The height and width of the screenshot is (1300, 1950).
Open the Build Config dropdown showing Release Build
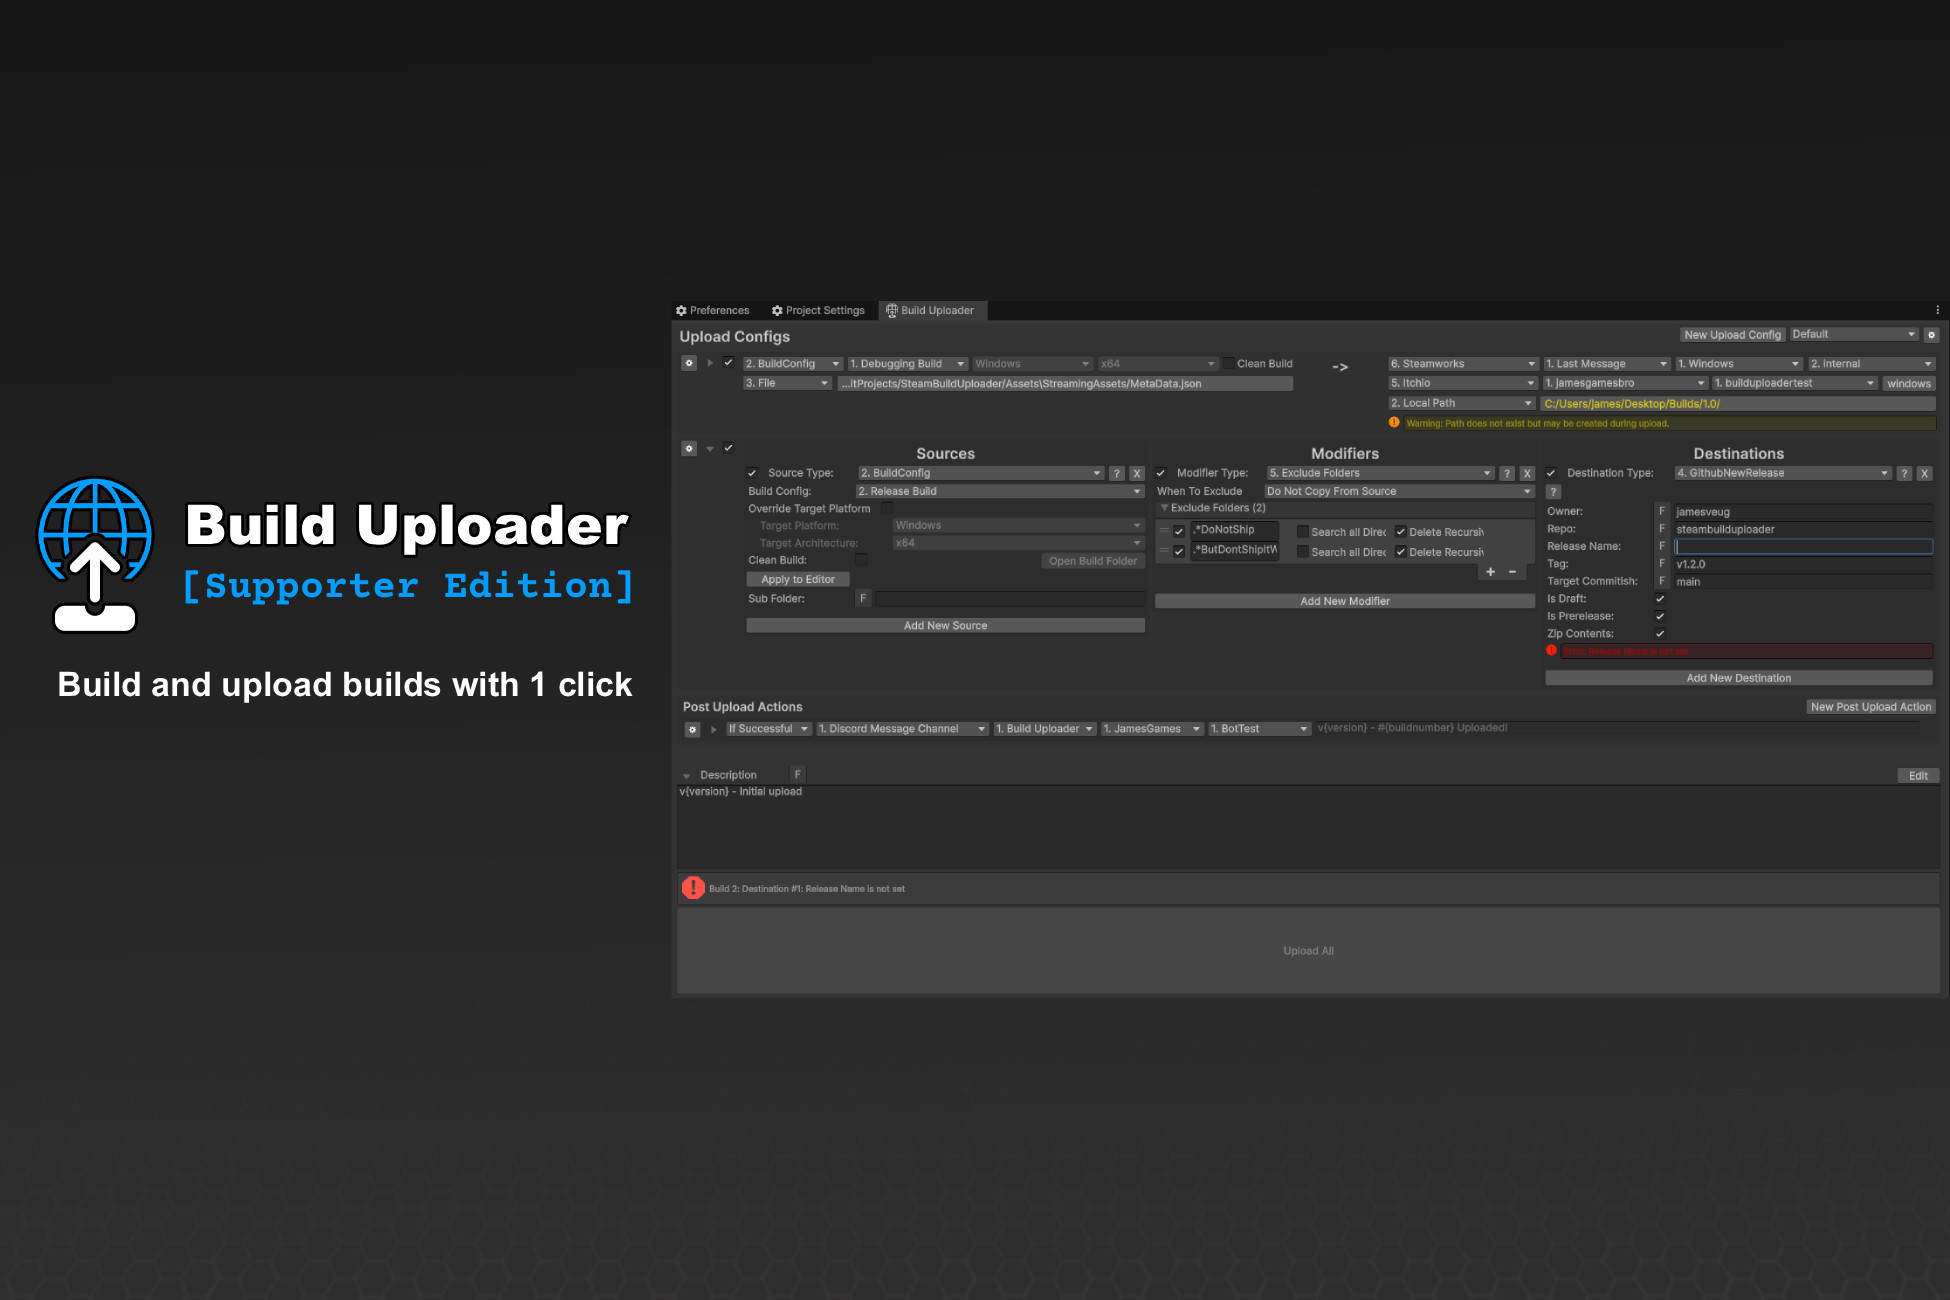(x=995, y=490)
